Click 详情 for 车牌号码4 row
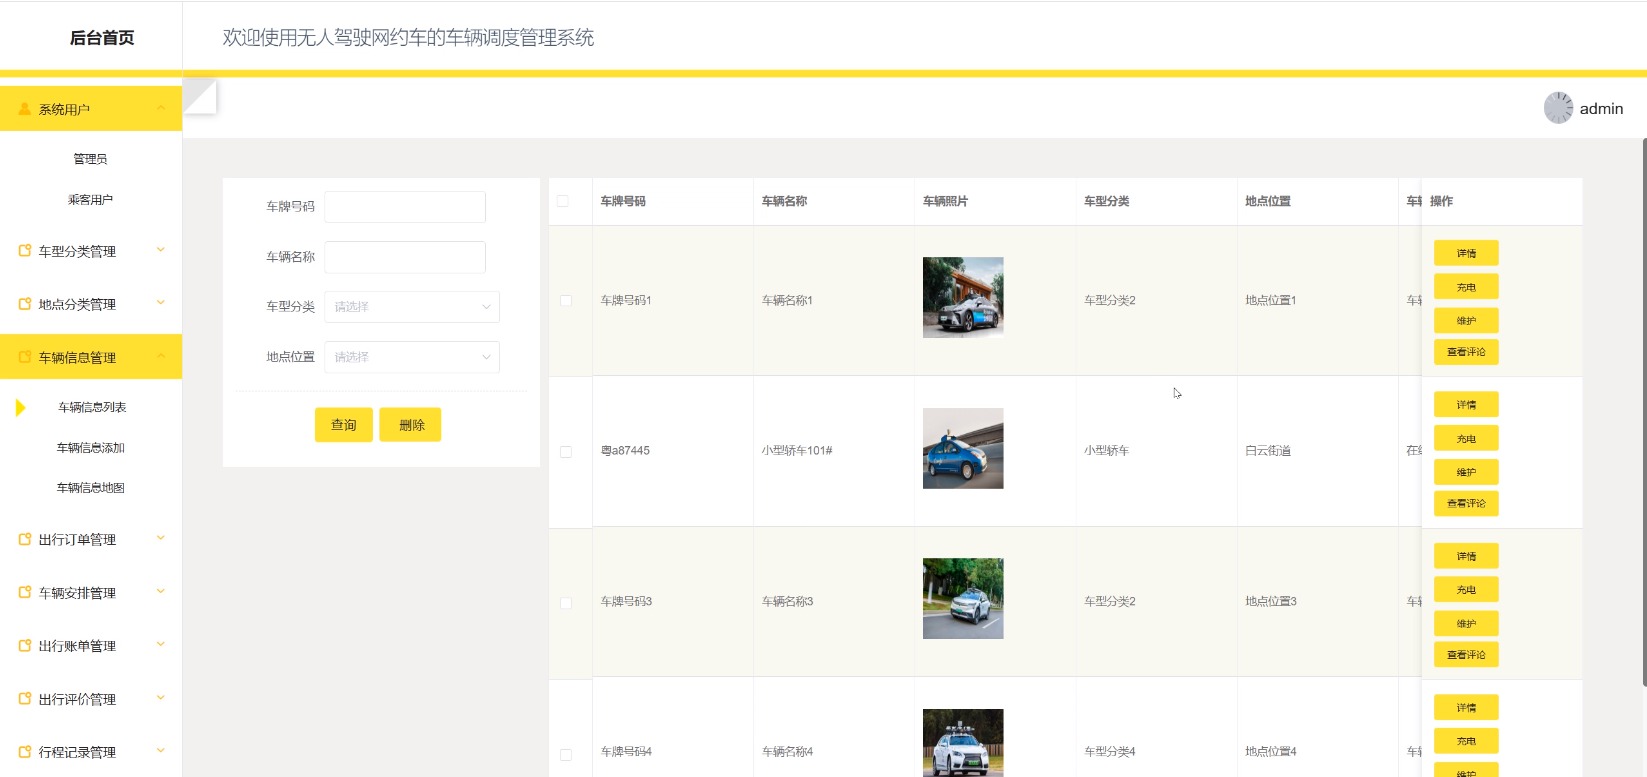The height and width of the screenshot is (777, 1647). tap(1466, 707)
